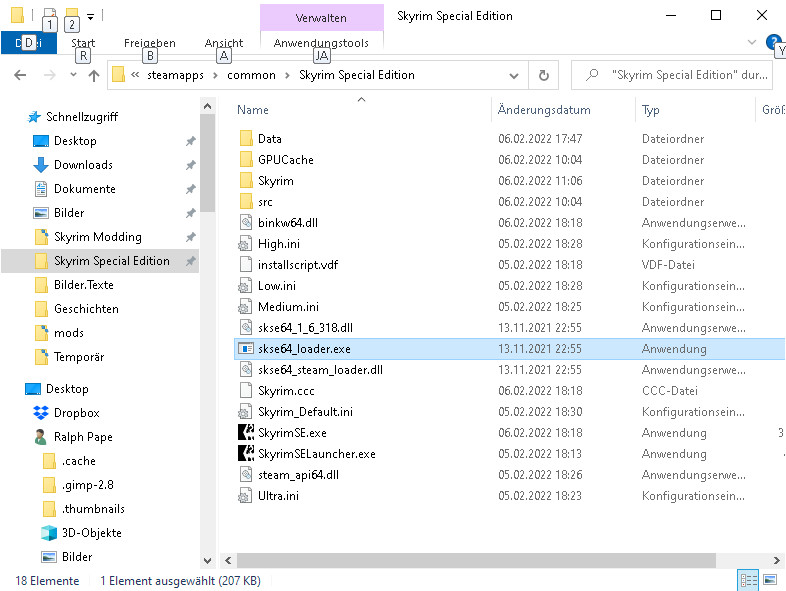The width and height of the screenshot is (786, 591).
Task: Switch to details view layout button
Action: (748, 580)
